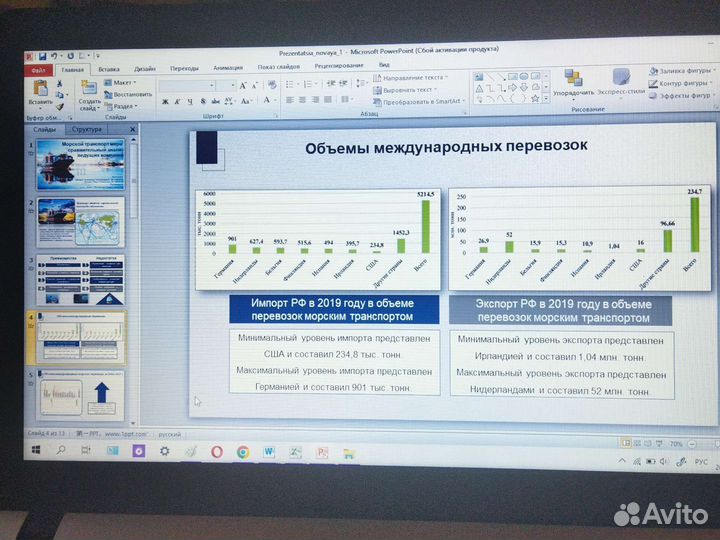Toggle strikethrough (abc) formatting
The height and width of the screenshot is (540, 720).
(216, 101)
